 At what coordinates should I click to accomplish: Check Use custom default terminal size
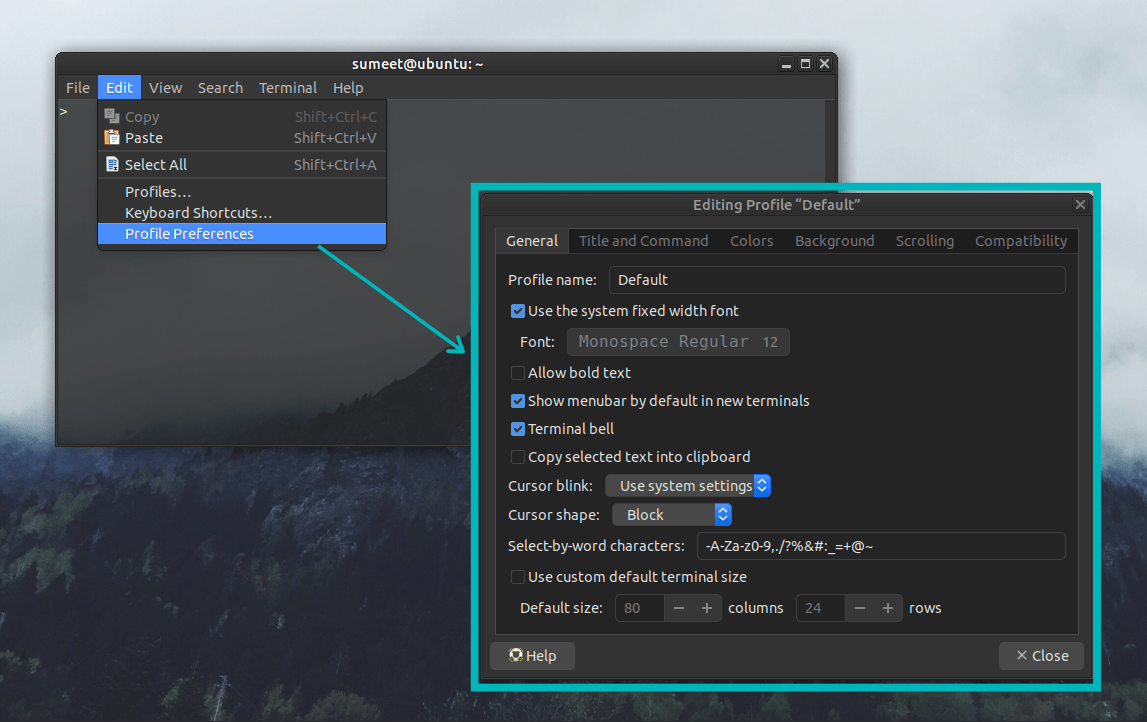[x=517, y=577]
